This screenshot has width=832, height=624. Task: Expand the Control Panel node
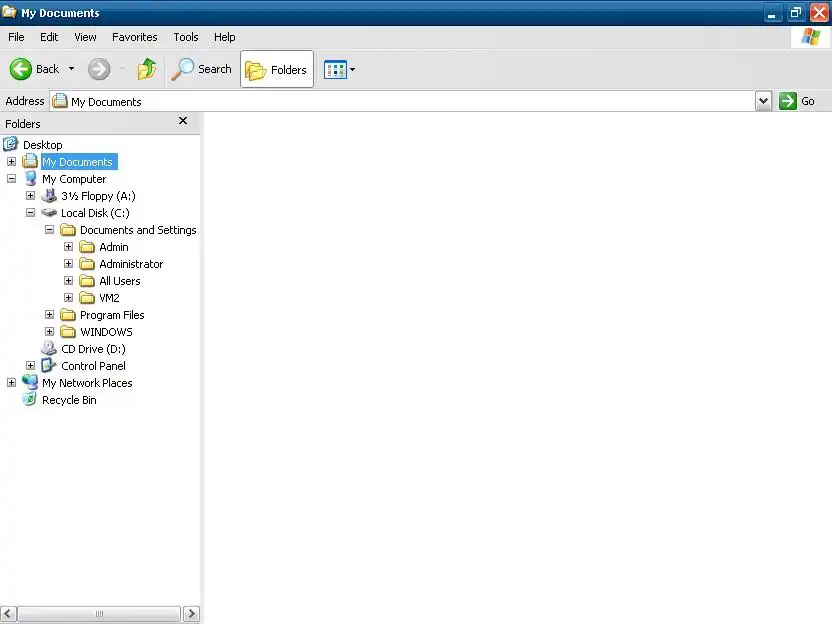click(x=30, y=366)
